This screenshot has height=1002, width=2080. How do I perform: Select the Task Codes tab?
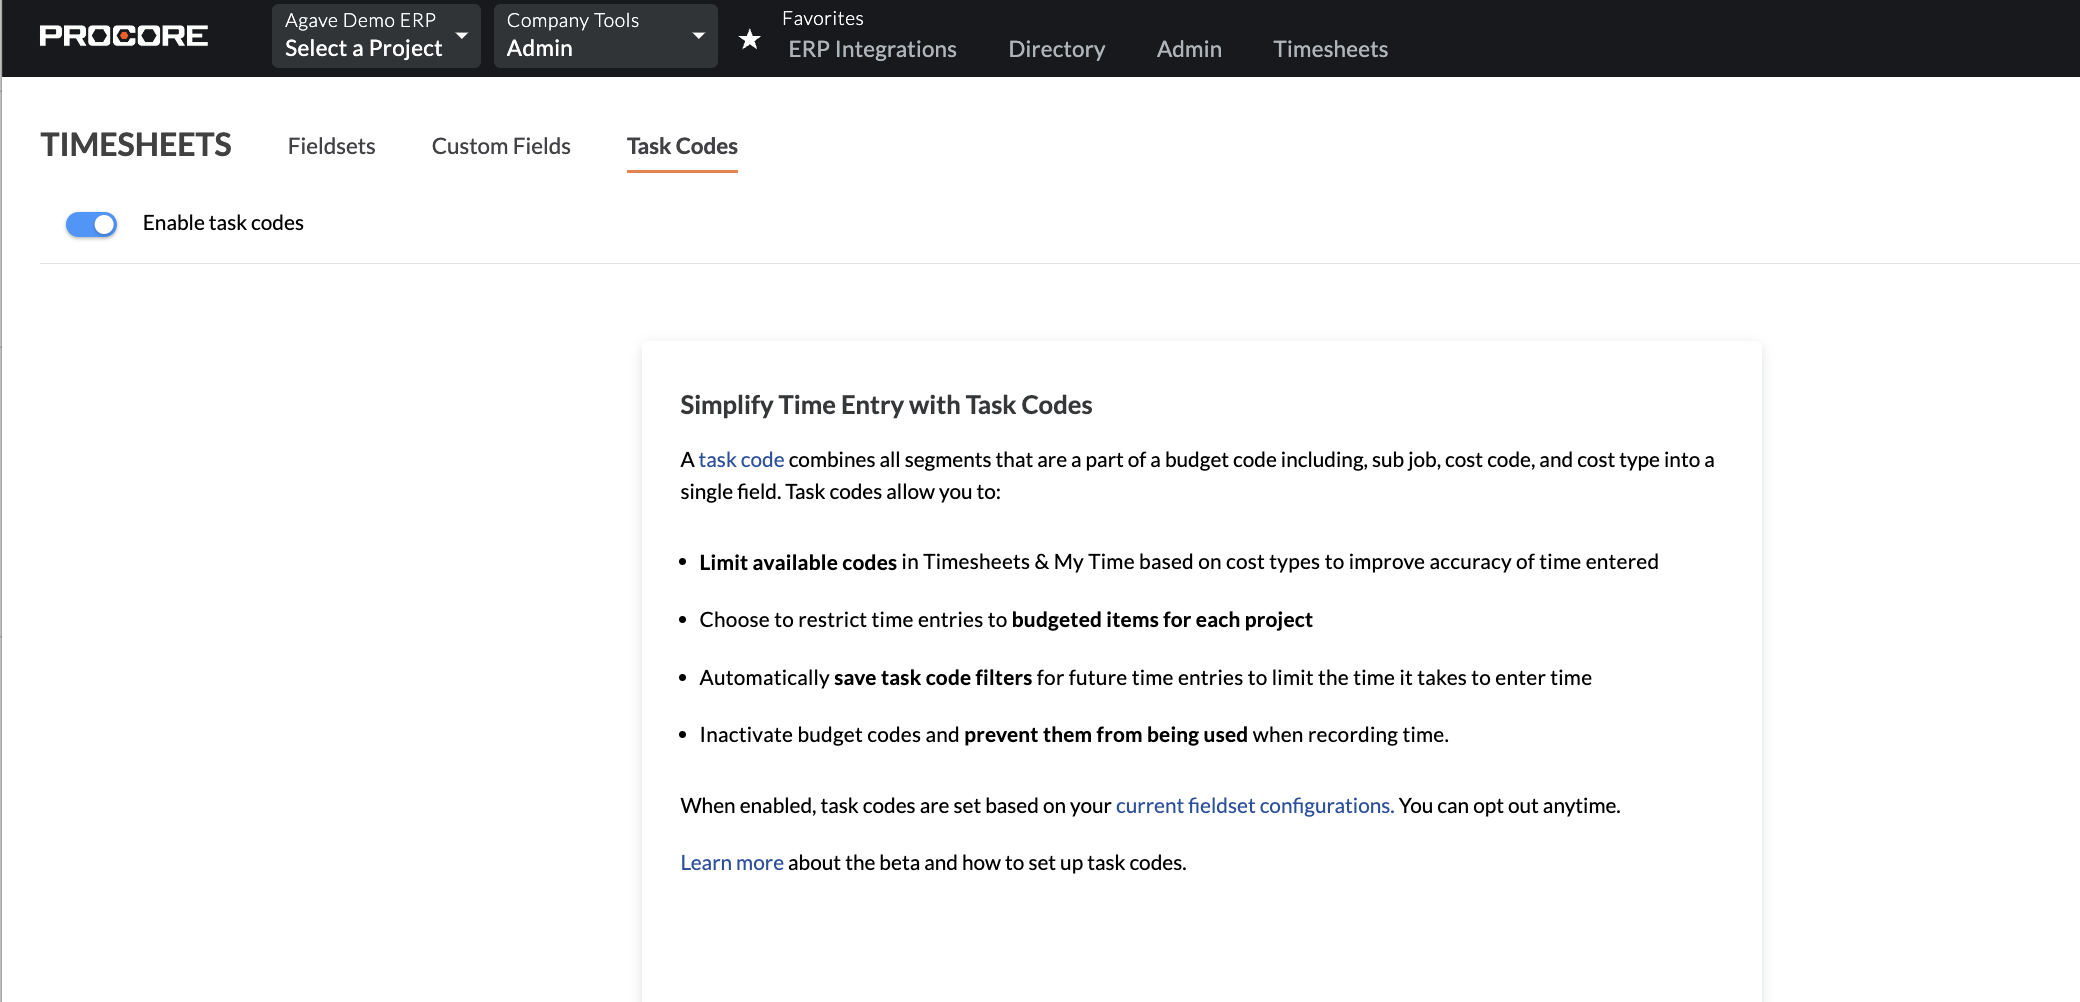pyautogui.click(x=682, y=146)
